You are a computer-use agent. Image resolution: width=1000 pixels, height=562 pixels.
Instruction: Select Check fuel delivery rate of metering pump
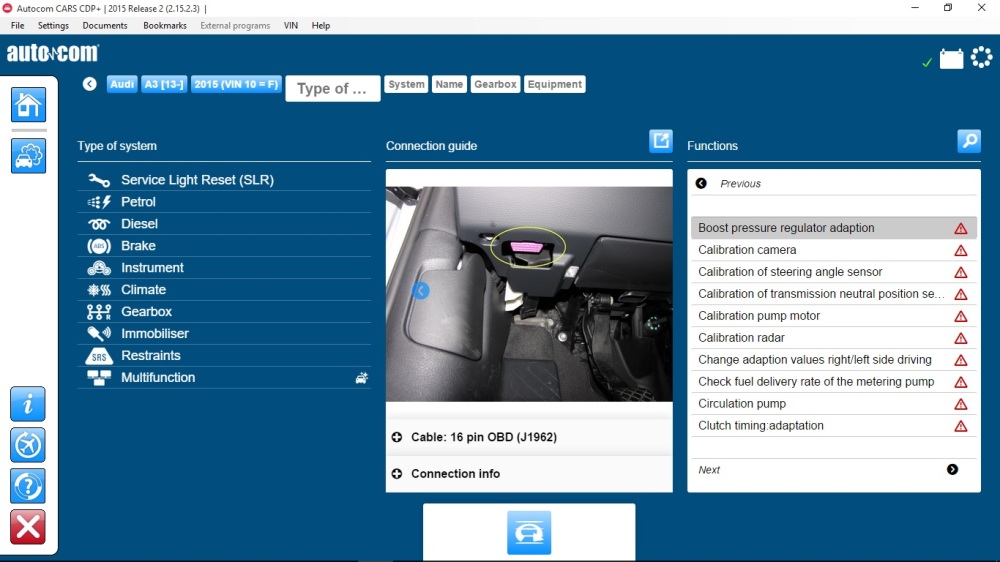coord(834,381)
